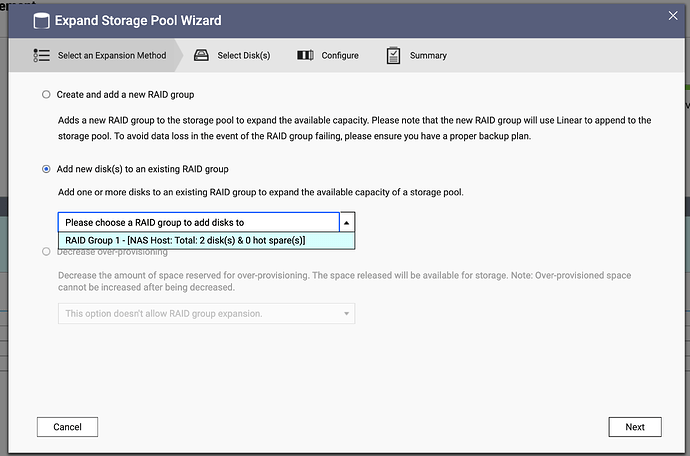
Task: Click Next to continue the wizard
Action: 635,427
